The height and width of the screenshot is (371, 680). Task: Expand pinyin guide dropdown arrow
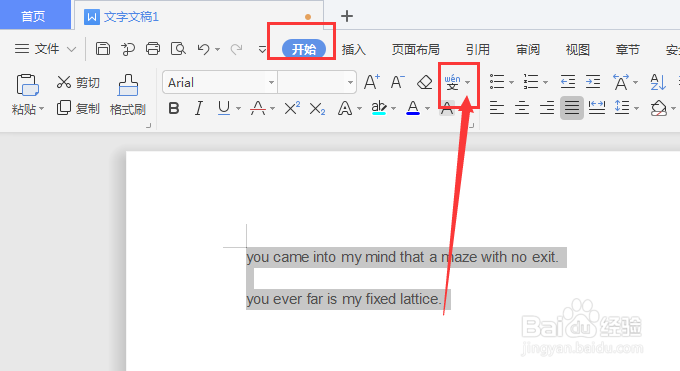click(x=468, y=82)
